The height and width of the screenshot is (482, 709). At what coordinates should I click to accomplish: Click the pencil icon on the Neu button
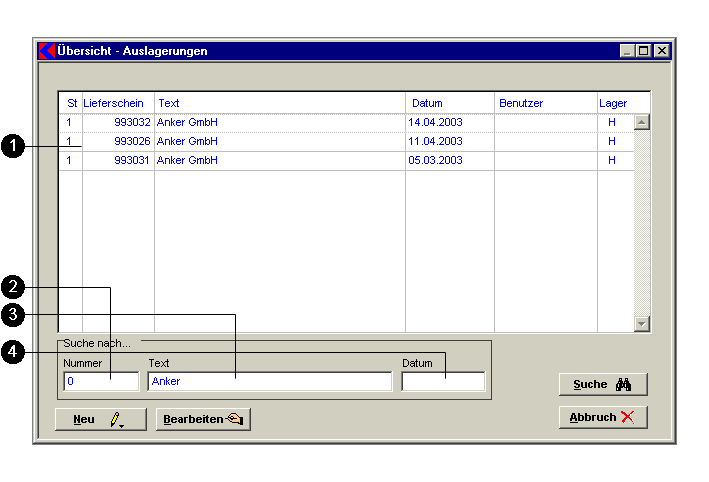pyautogui.click(x=117, y=420)
